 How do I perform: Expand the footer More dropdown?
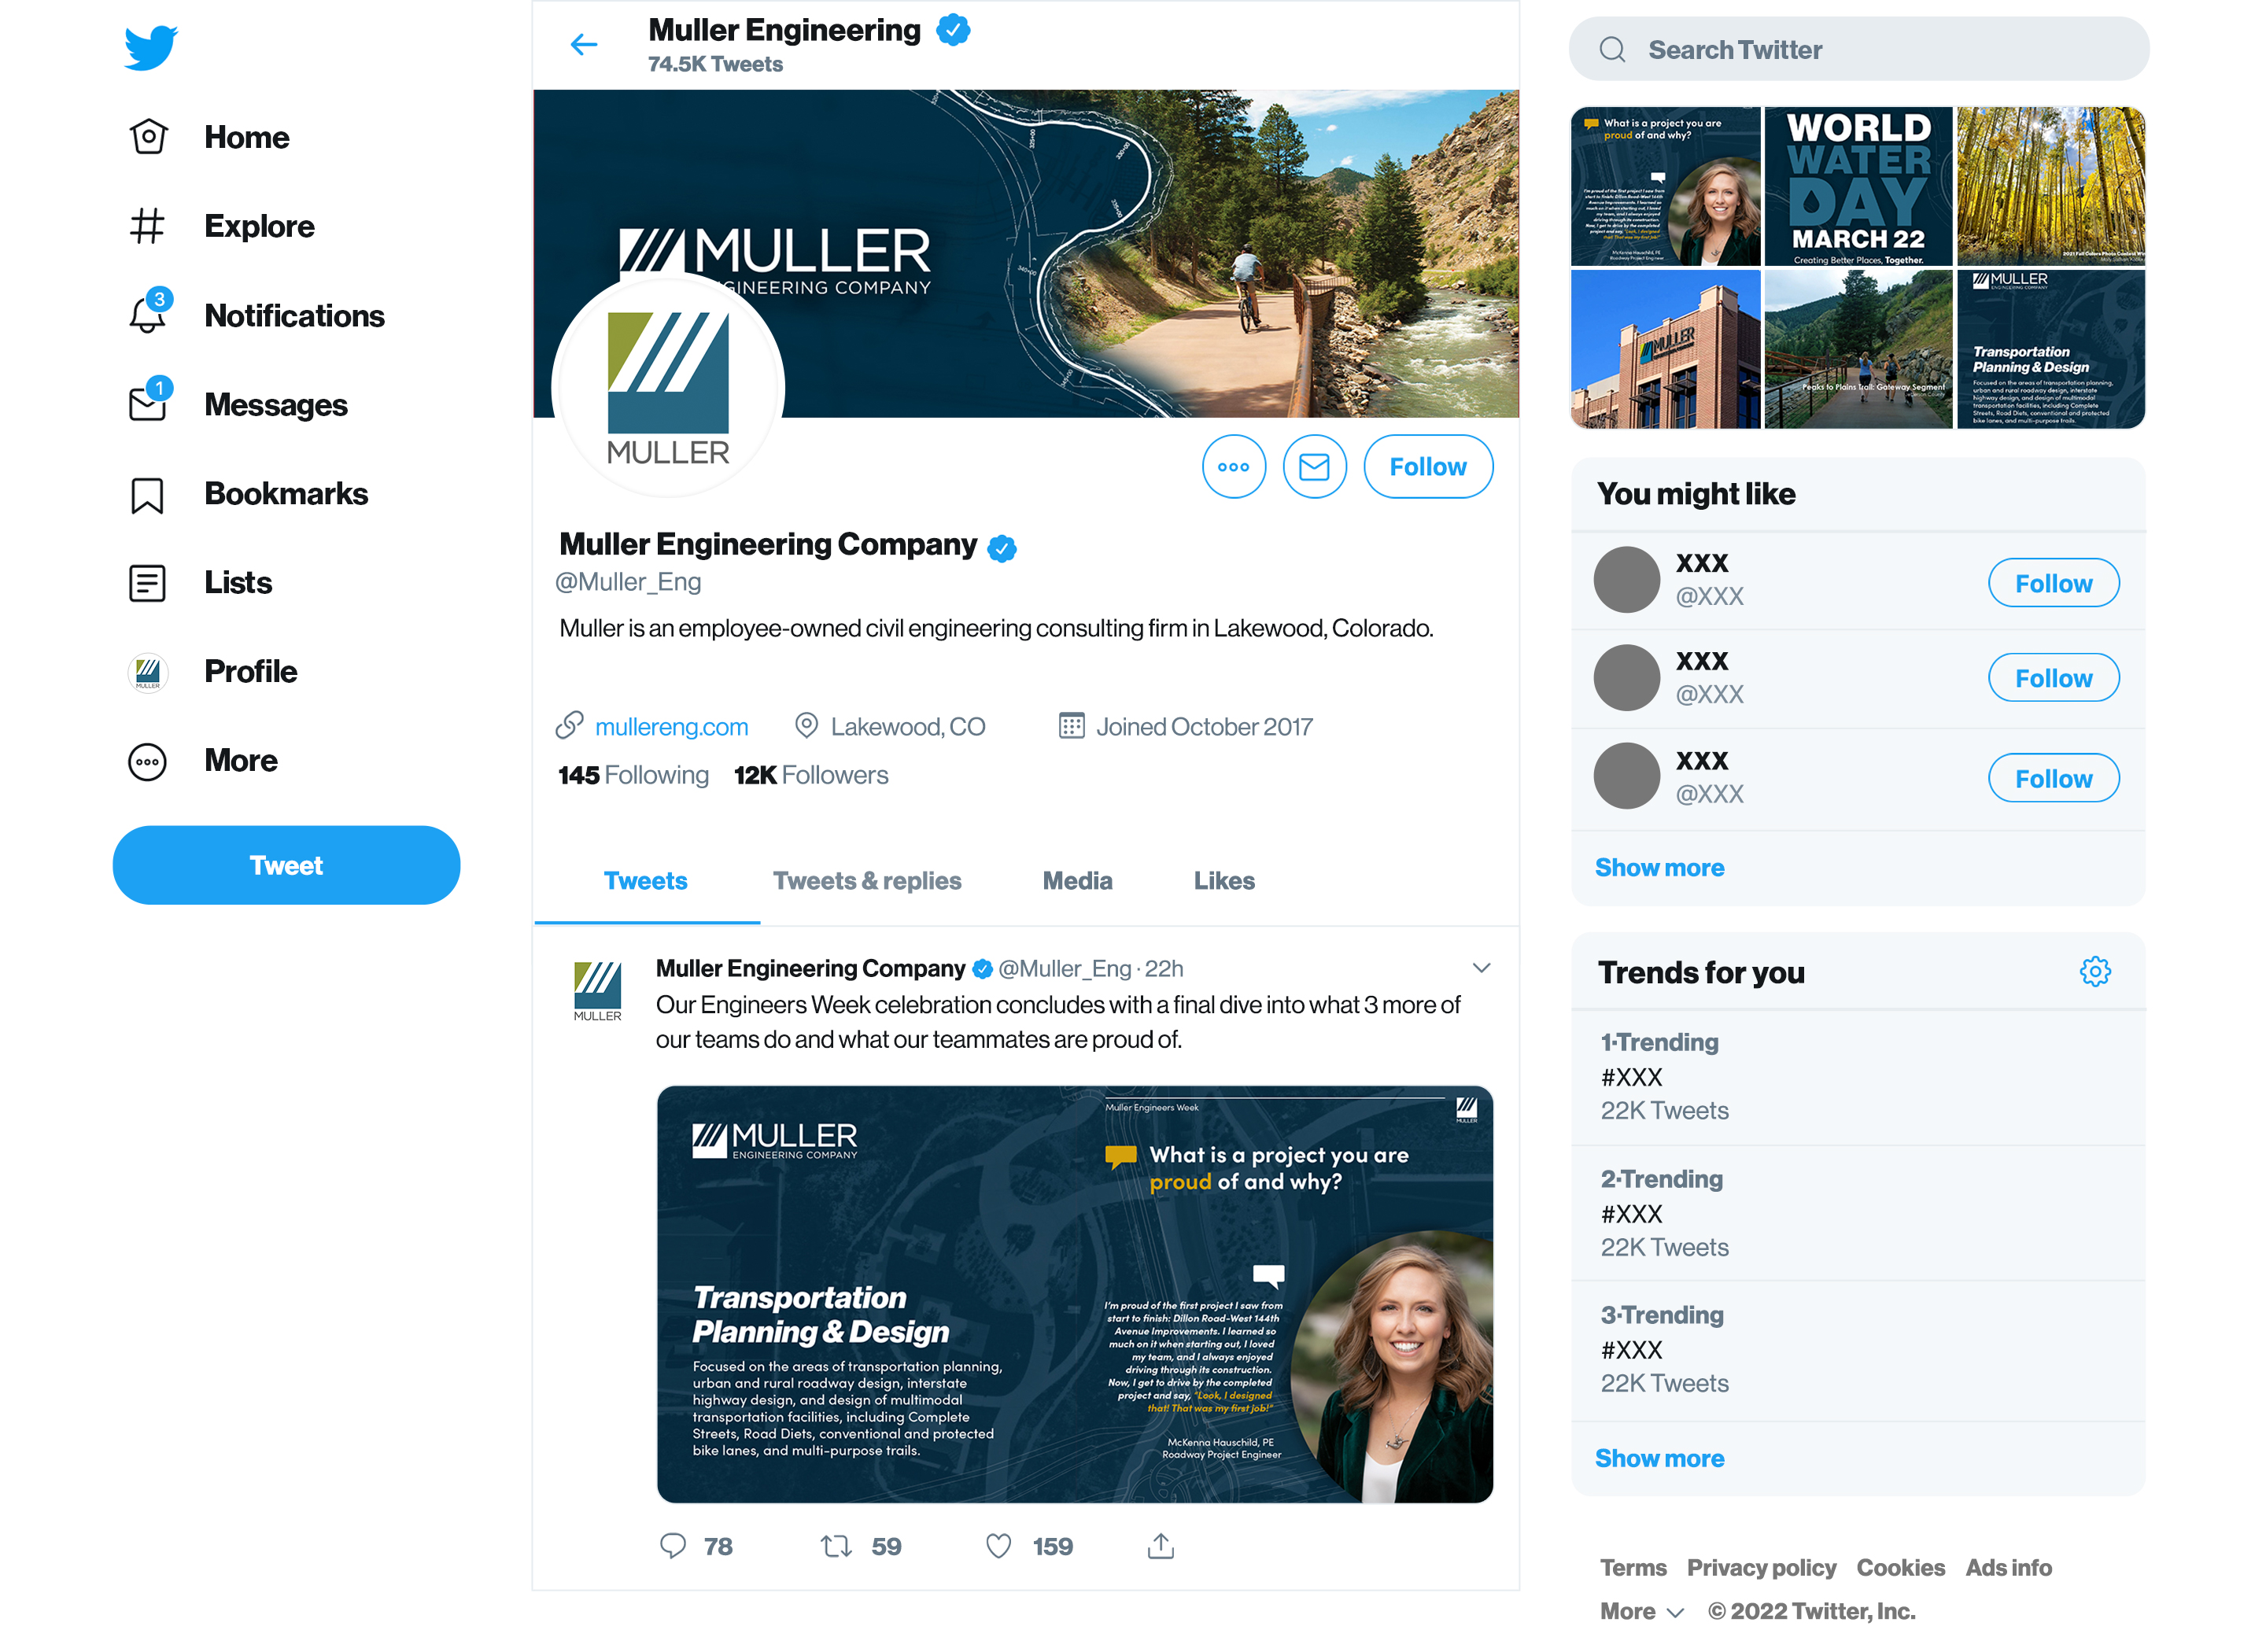pyautogui.click(x=1642, y=1610)
